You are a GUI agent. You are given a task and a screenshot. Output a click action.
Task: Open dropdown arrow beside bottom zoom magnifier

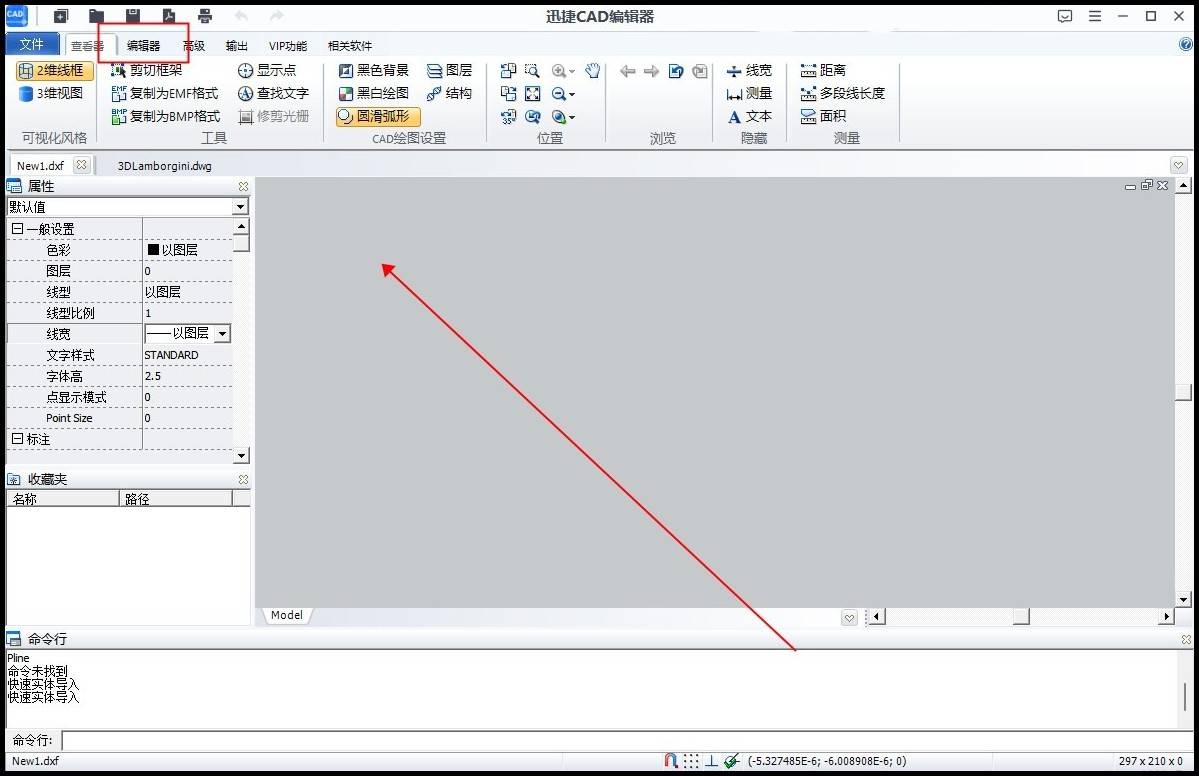(572, 118)
